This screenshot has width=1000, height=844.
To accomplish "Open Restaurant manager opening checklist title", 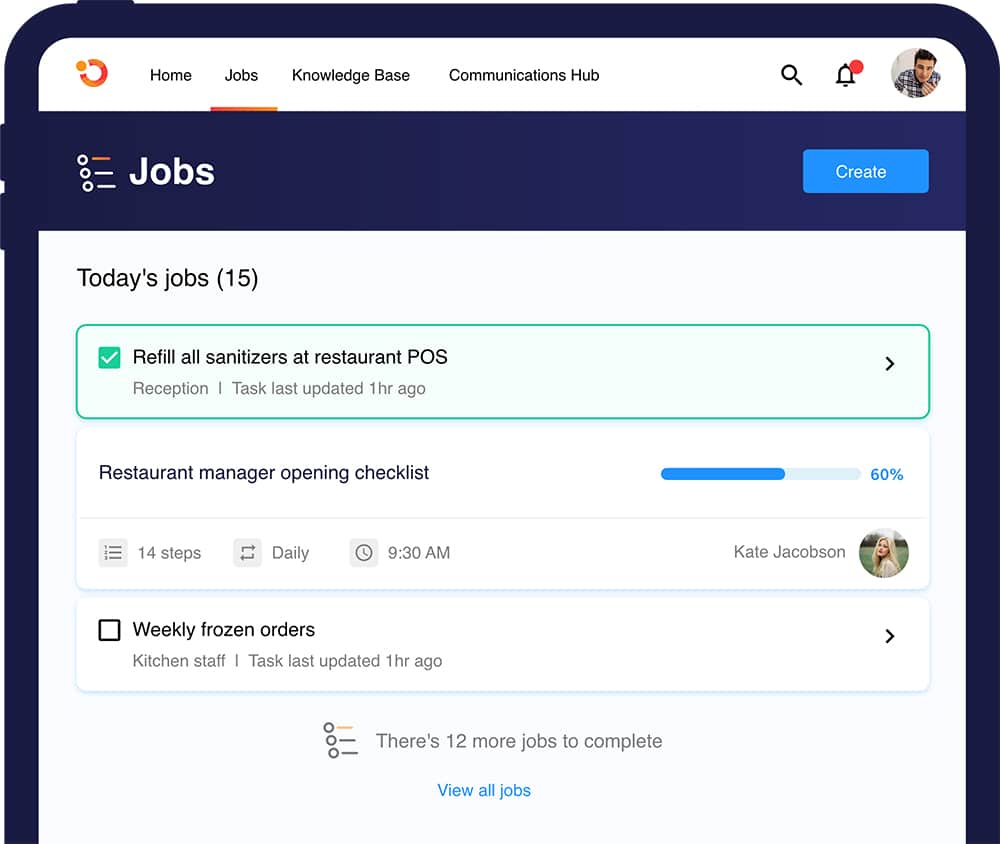I will point(264,473).
